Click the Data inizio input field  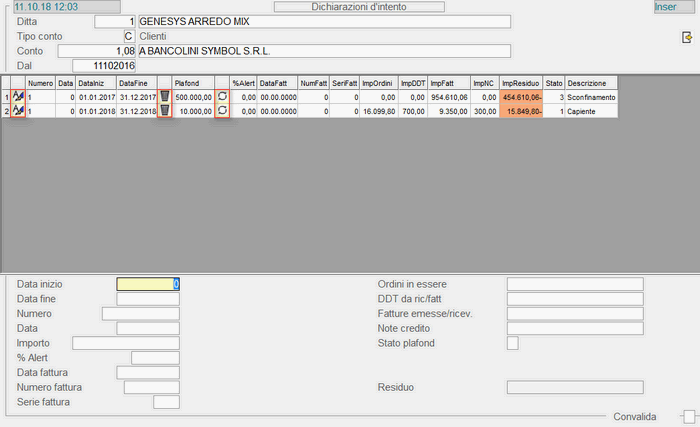point(148,284)
